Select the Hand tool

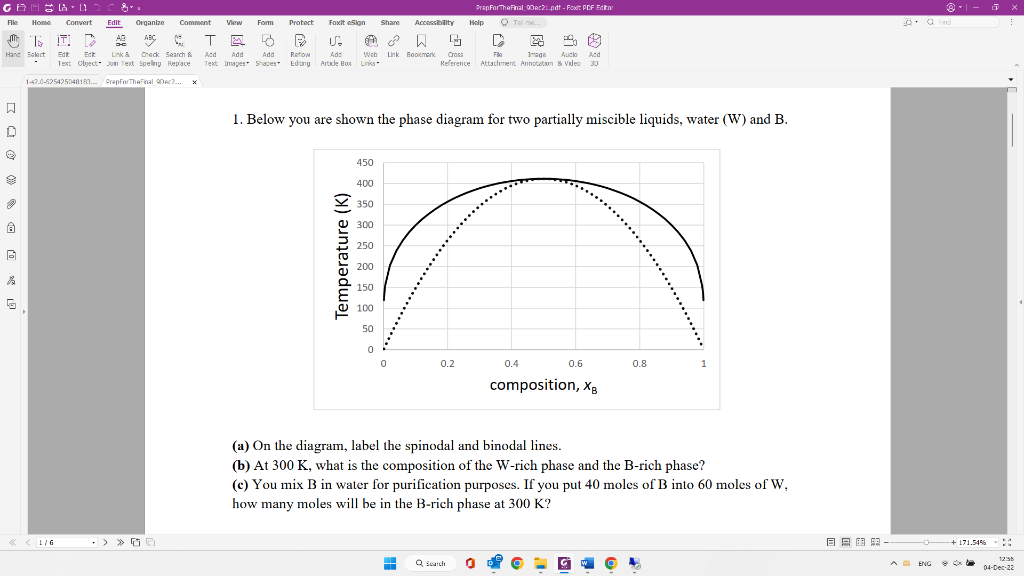pos(12,48)
